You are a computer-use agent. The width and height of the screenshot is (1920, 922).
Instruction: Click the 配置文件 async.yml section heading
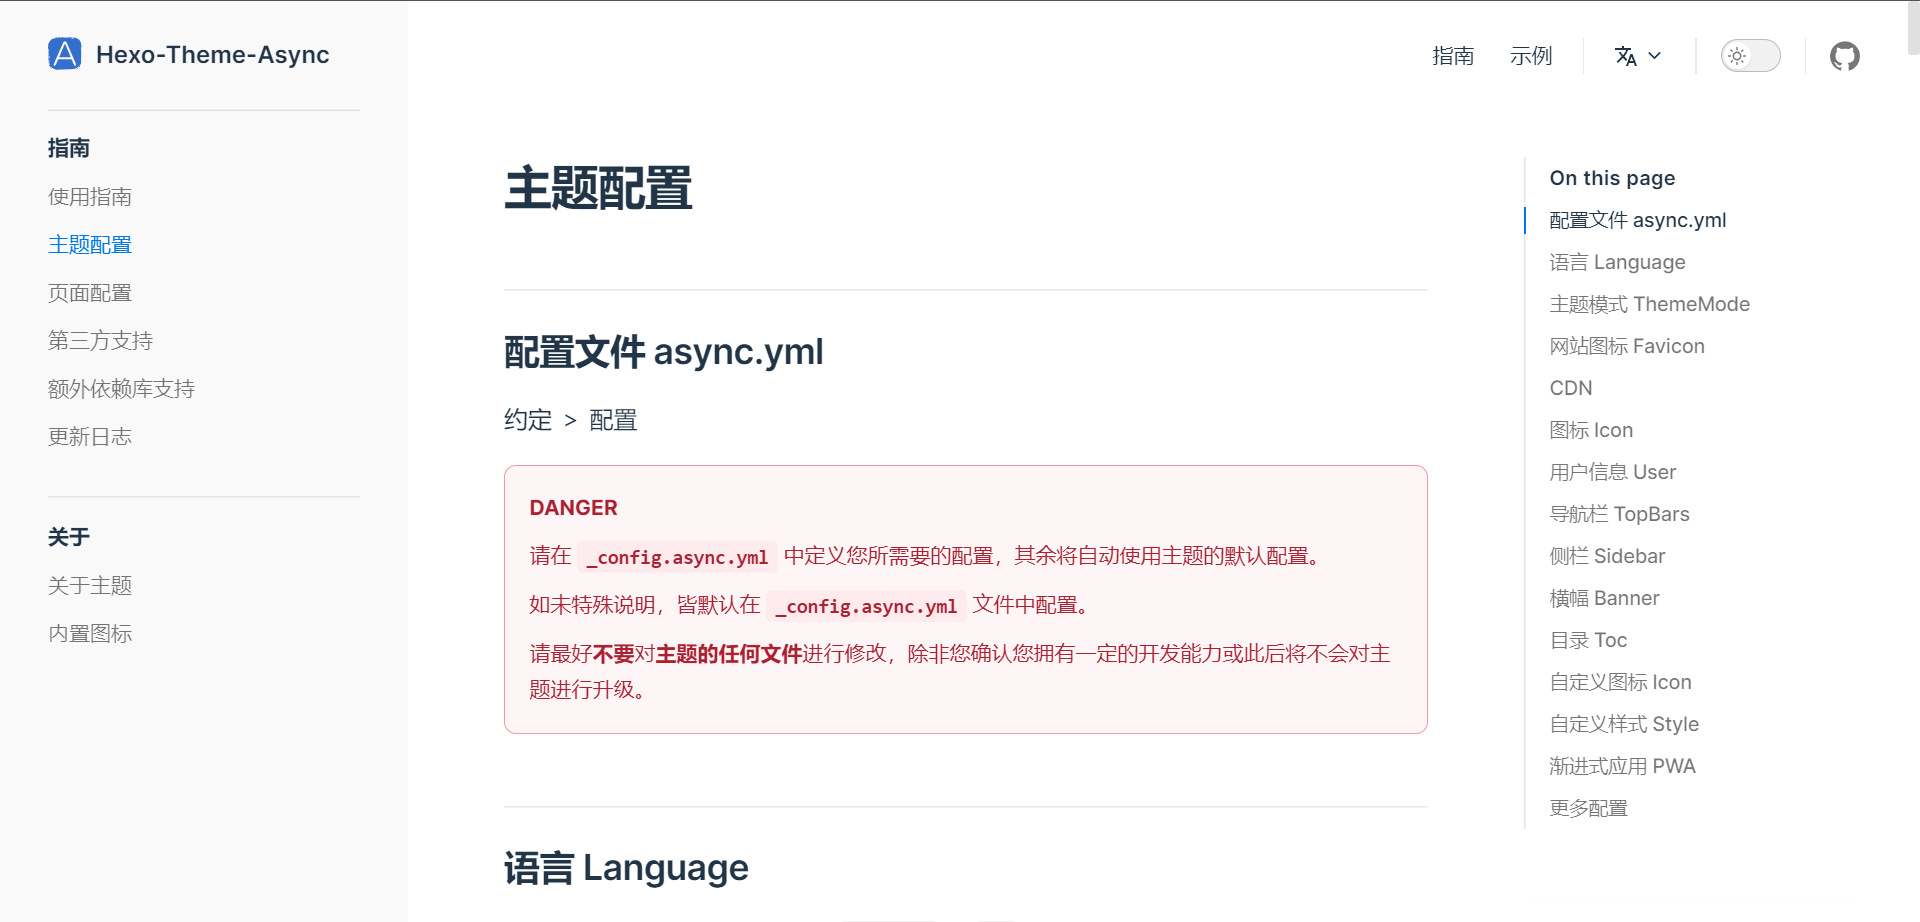pyautogui.click(x=664, y=352)
